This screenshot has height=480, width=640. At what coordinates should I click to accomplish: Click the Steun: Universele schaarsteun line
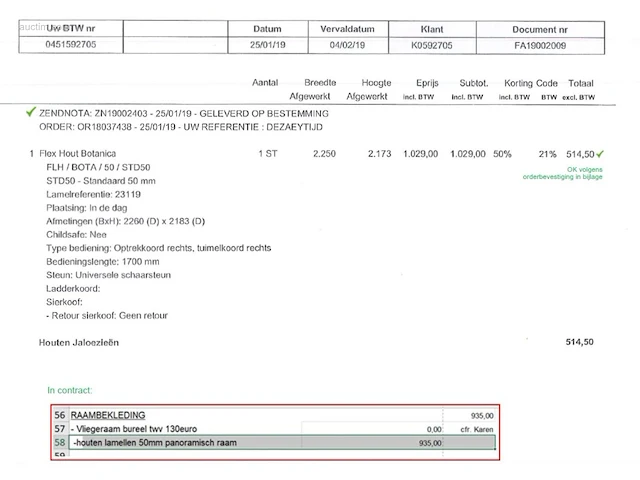pyautogui.click(x=109, y=275)
